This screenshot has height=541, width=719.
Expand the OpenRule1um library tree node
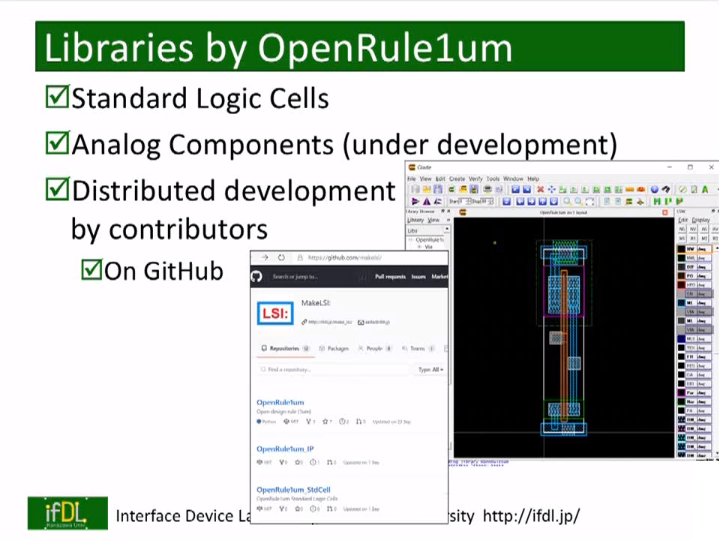[x=411, y=239]
